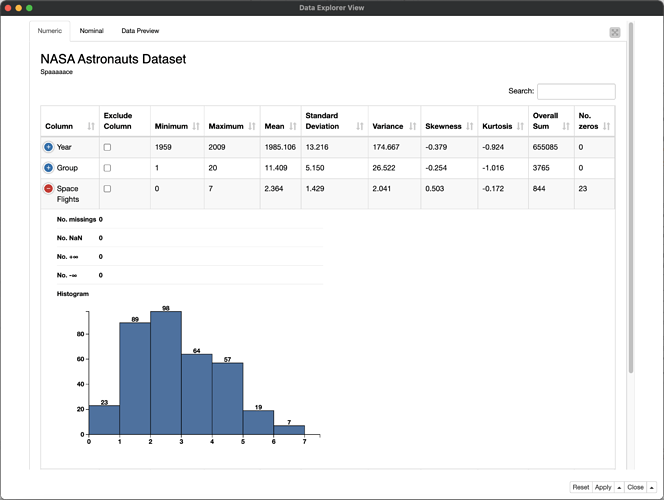664x500 pixels.
Task: Toggle fullscreen icon at top right
Action: 615,32
